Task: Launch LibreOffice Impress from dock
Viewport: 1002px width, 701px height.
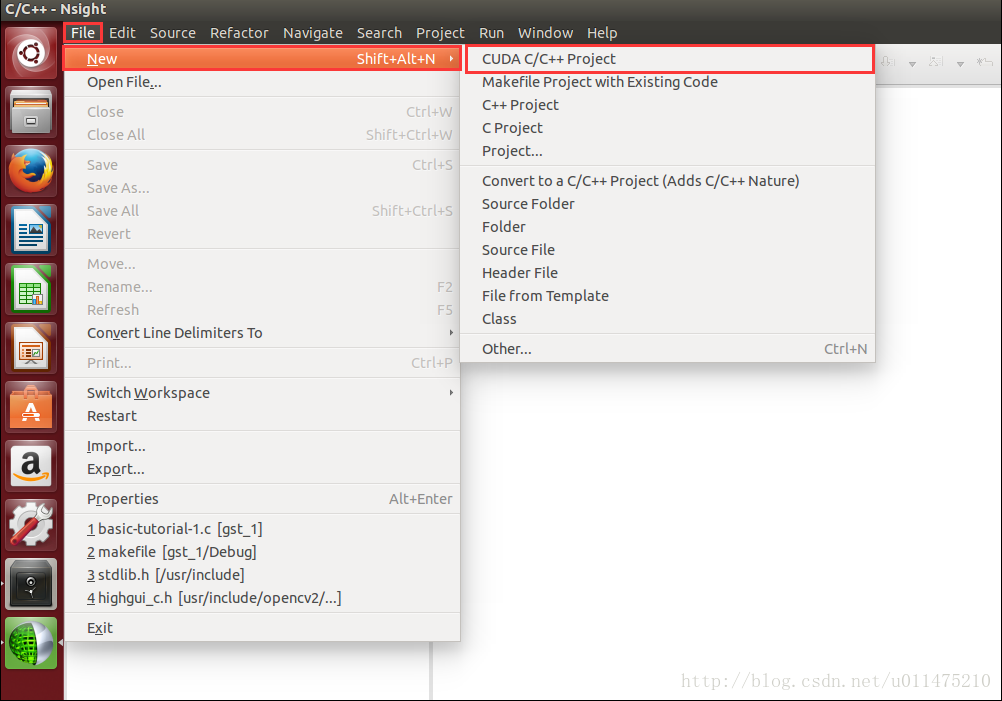Action: point(31,348)
